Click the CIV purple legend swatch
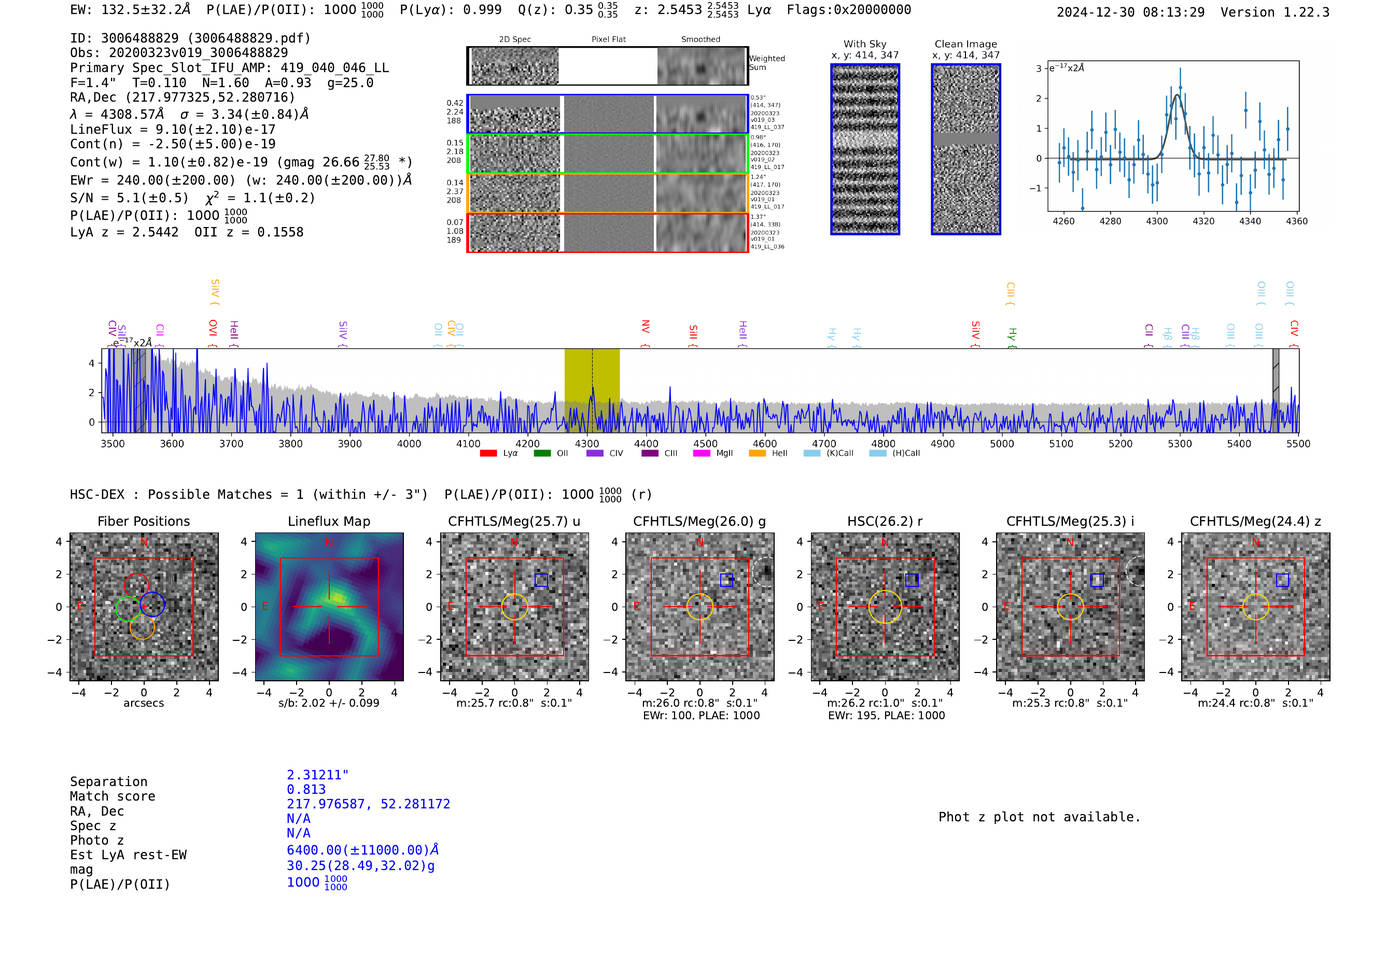The width and height of the screenshot is (1400, 953). point(595,453)
